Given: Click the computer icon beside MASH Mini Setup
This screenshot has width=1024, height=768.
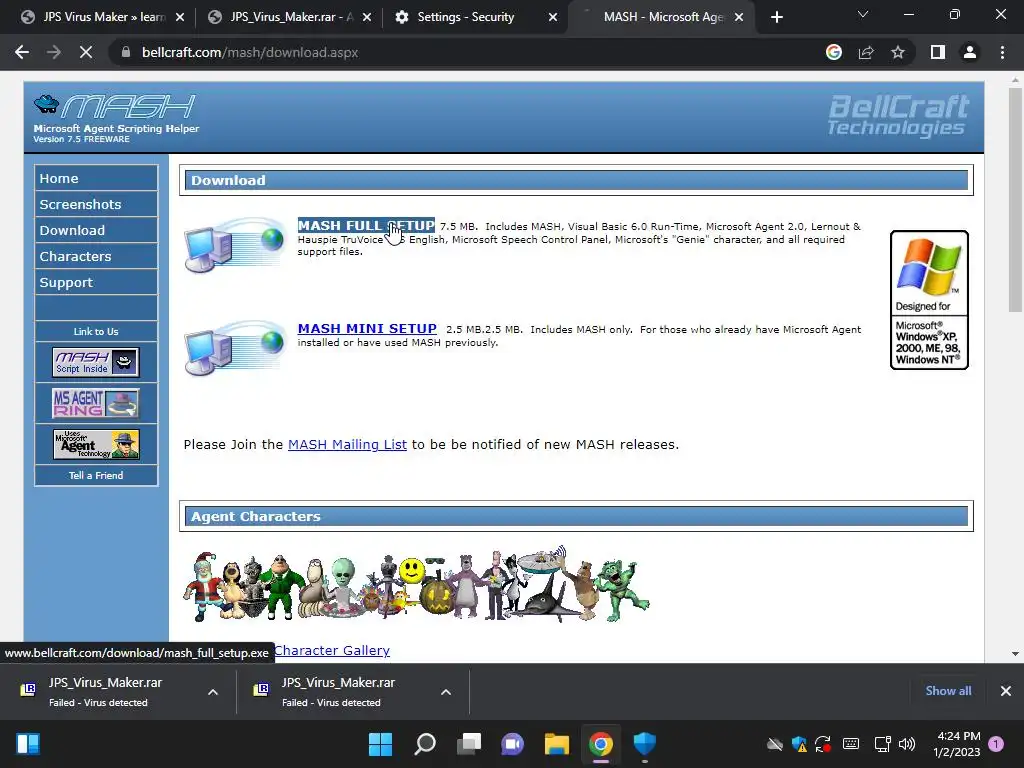Looking at the screenshot, I should [235, 348].
